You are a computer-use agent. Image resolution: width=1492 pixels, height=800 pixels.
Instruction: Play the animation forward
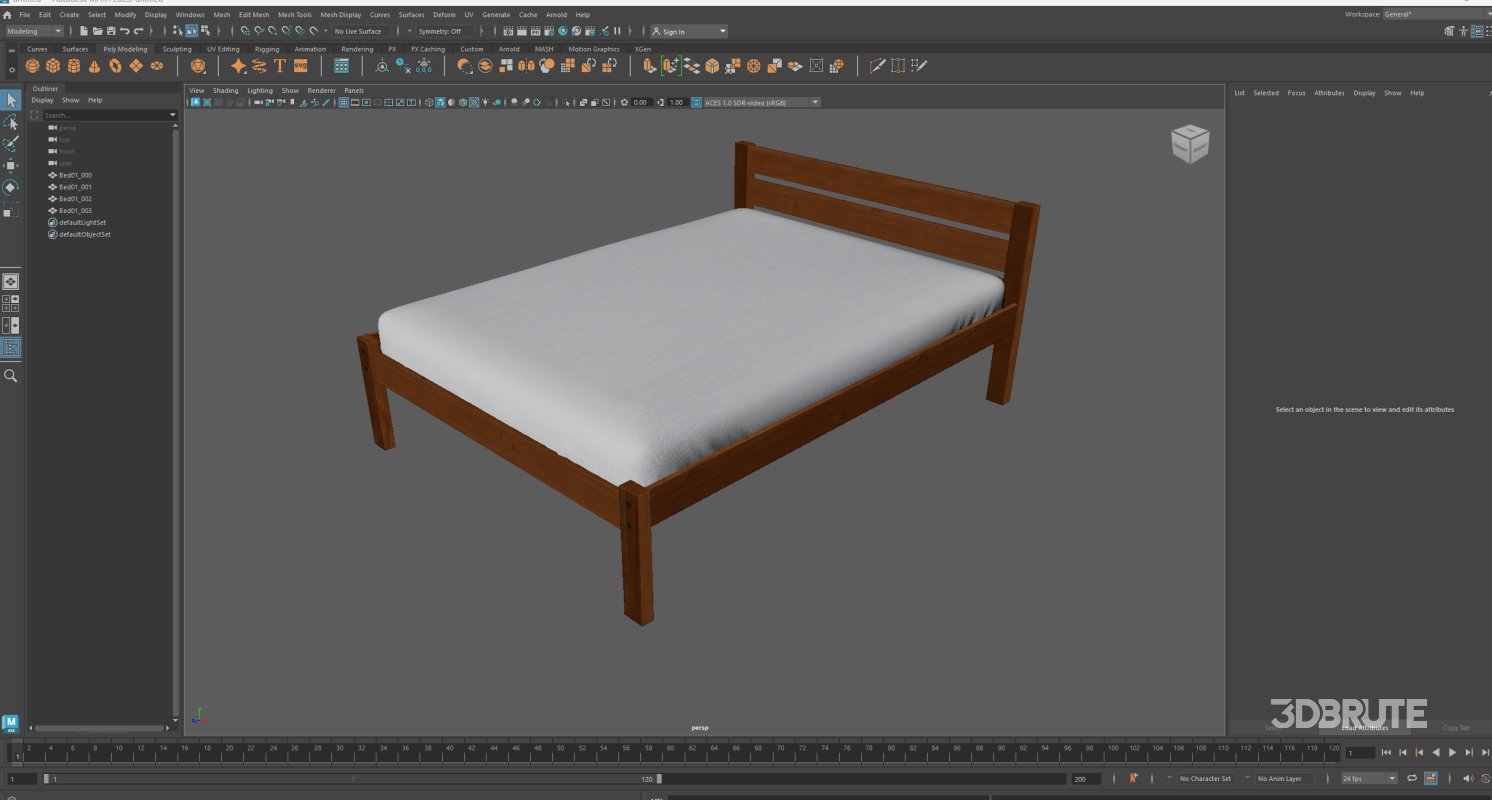1452,752
